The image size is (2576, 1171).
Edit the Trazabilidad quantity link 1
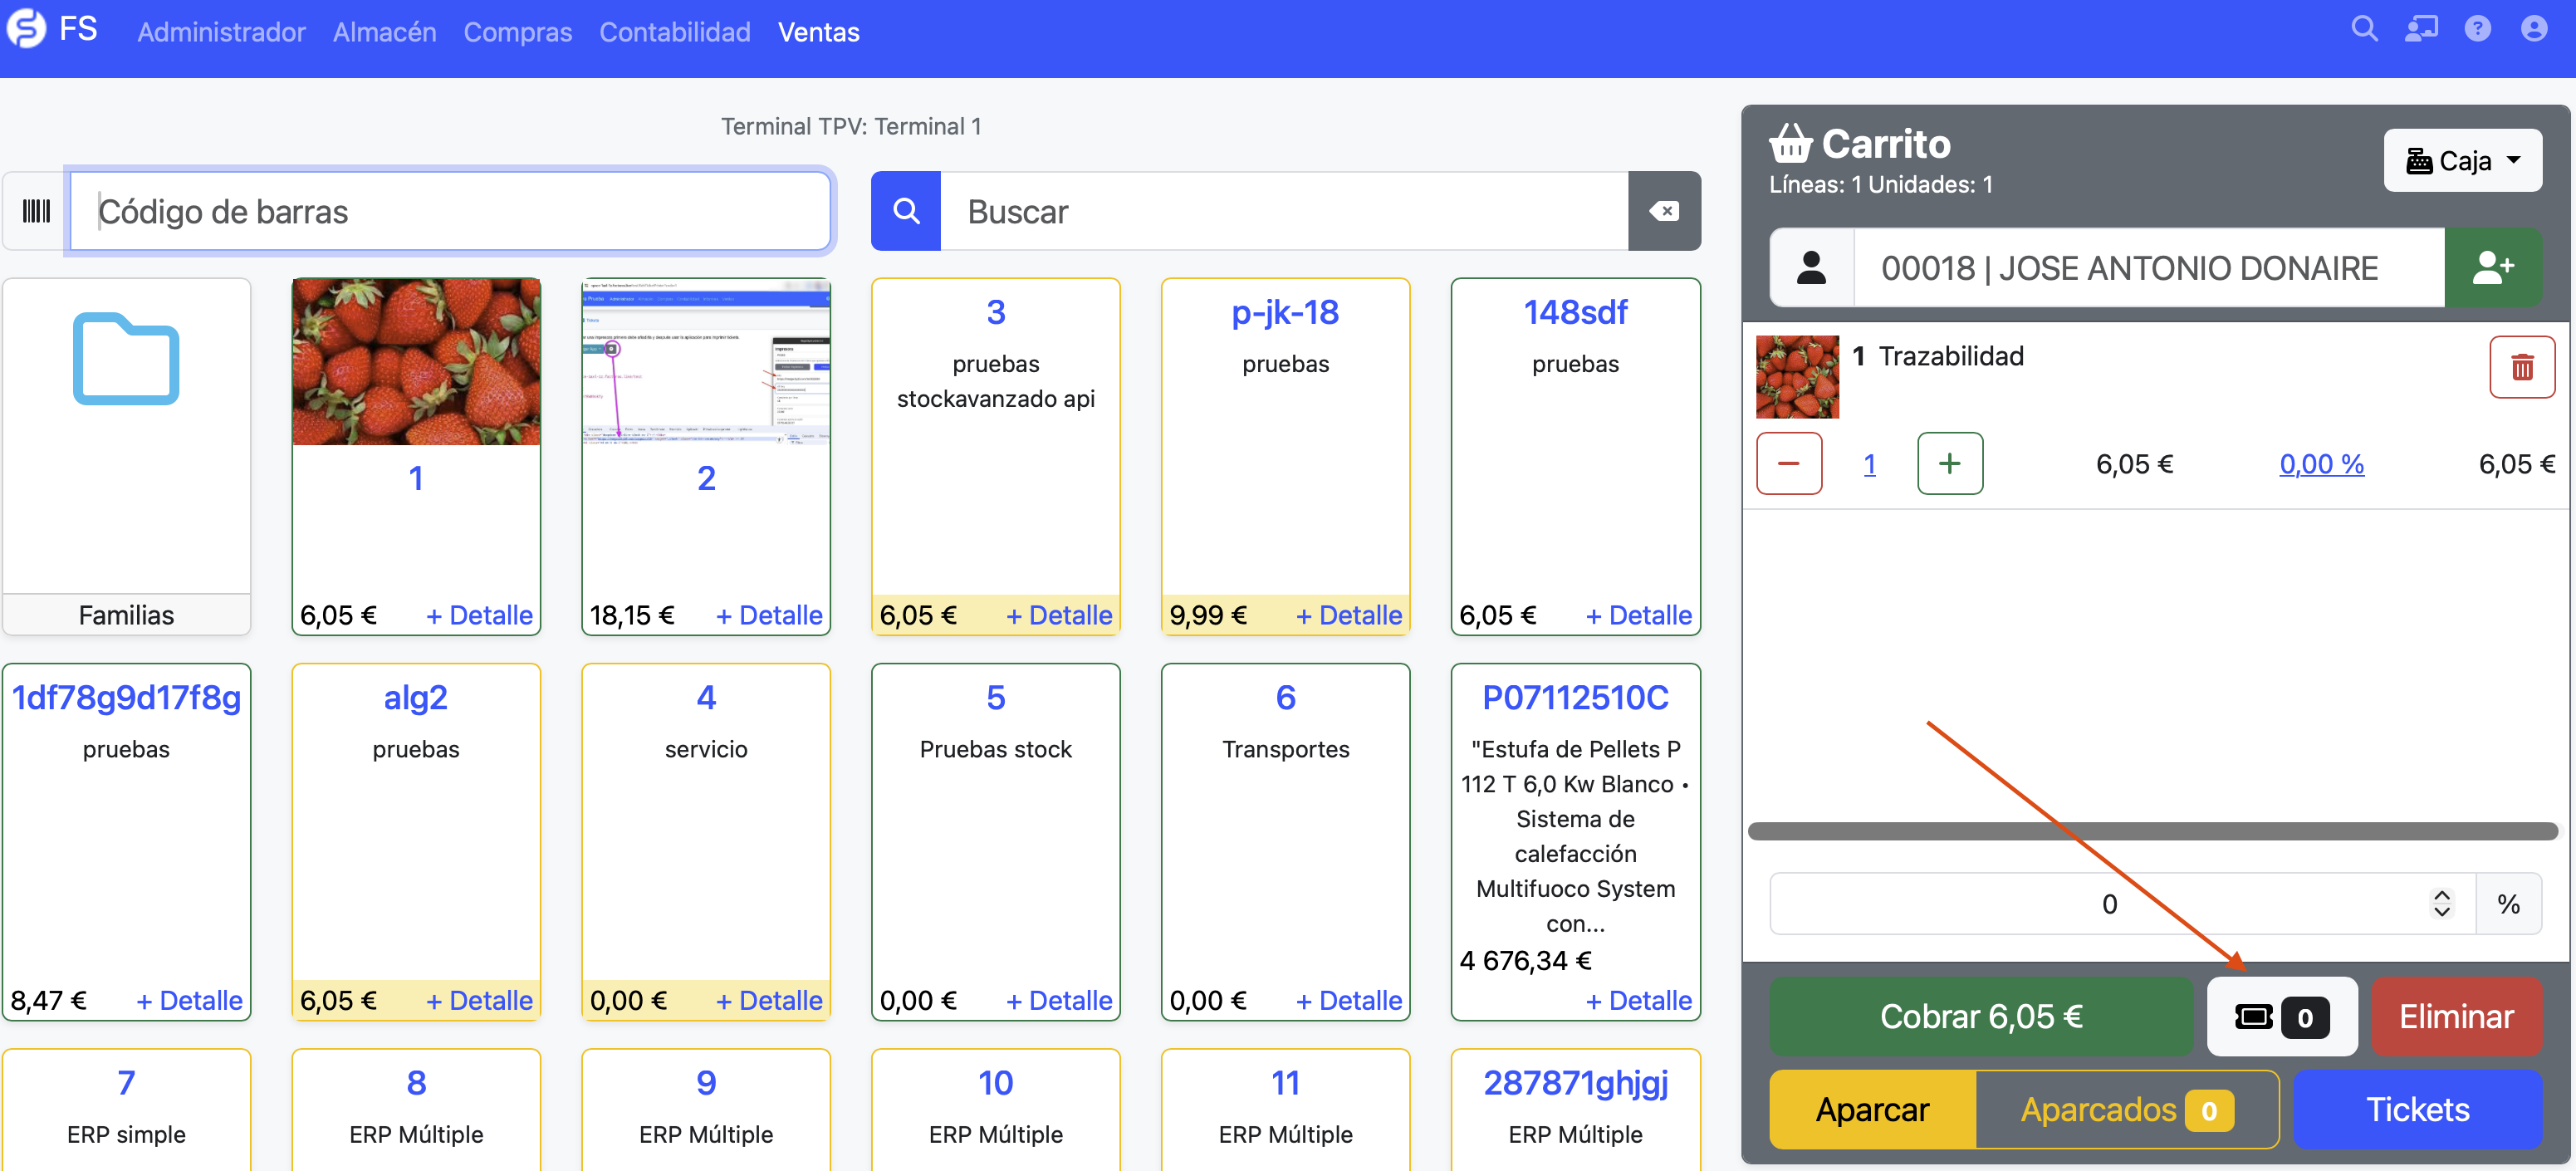point(1869,464)
